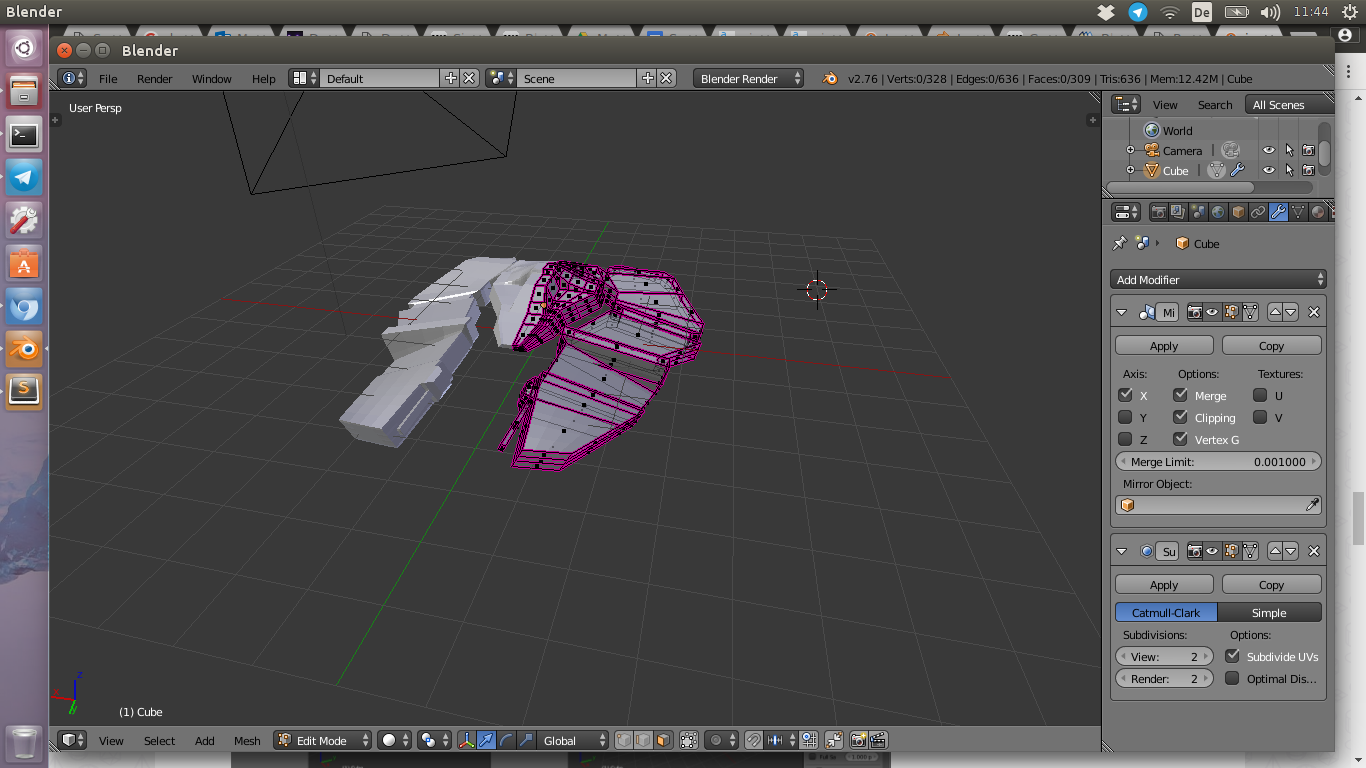
Task: Toggle the pin icon in properties context
Action: click(1120, 243)
